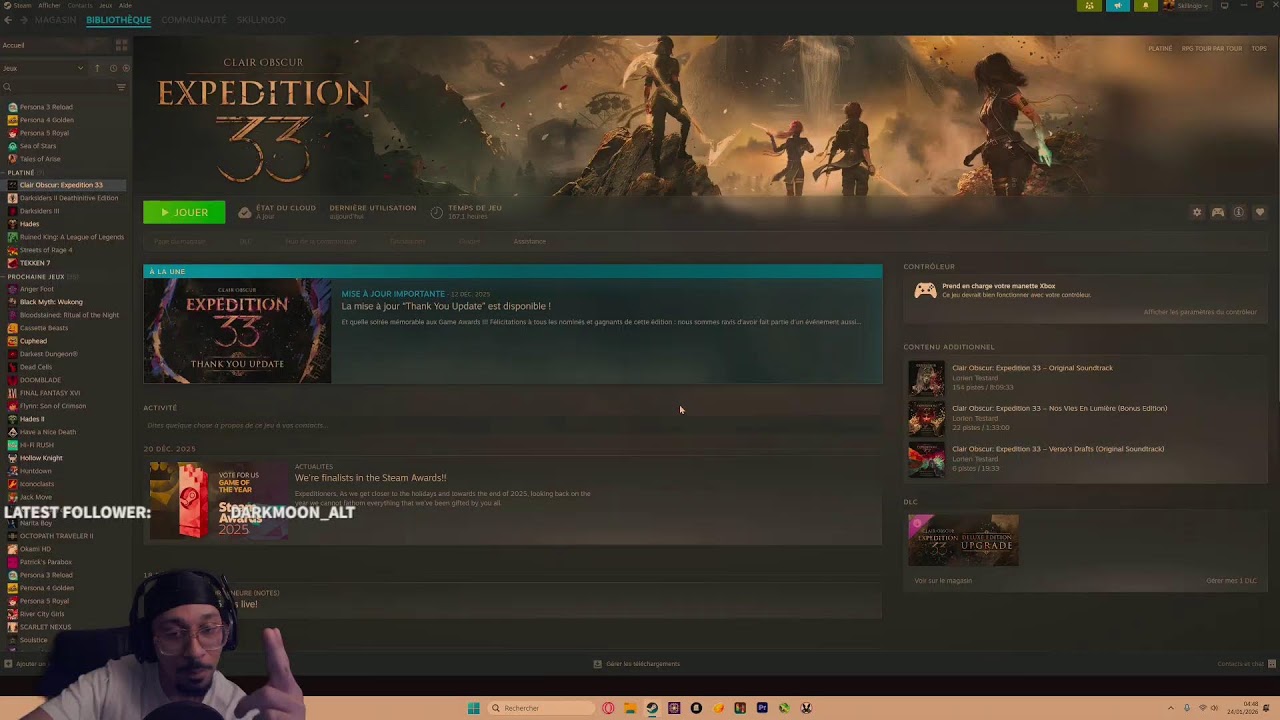Screen dimensions: 1280x720
Task: Click the download icon beside Gérer les téléchargements
Action: click(597, 664)
